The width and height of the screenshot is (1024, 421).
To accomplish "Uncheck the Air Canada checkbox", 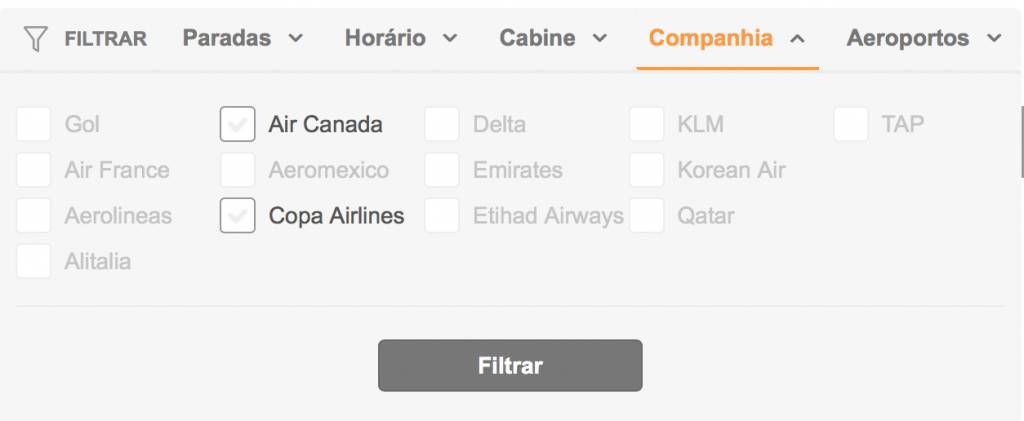I will click(x=238, y=124).
